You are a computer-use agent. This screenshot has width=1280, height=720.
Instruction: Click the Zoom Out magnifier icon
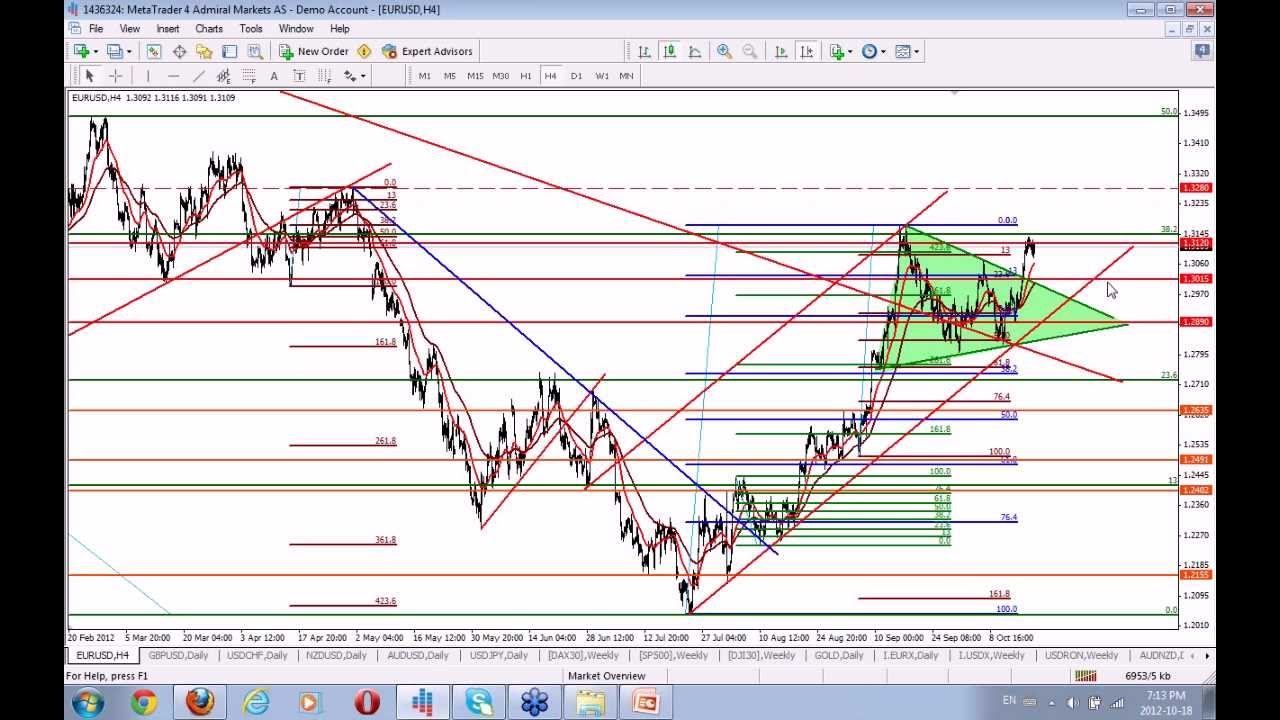749,51
